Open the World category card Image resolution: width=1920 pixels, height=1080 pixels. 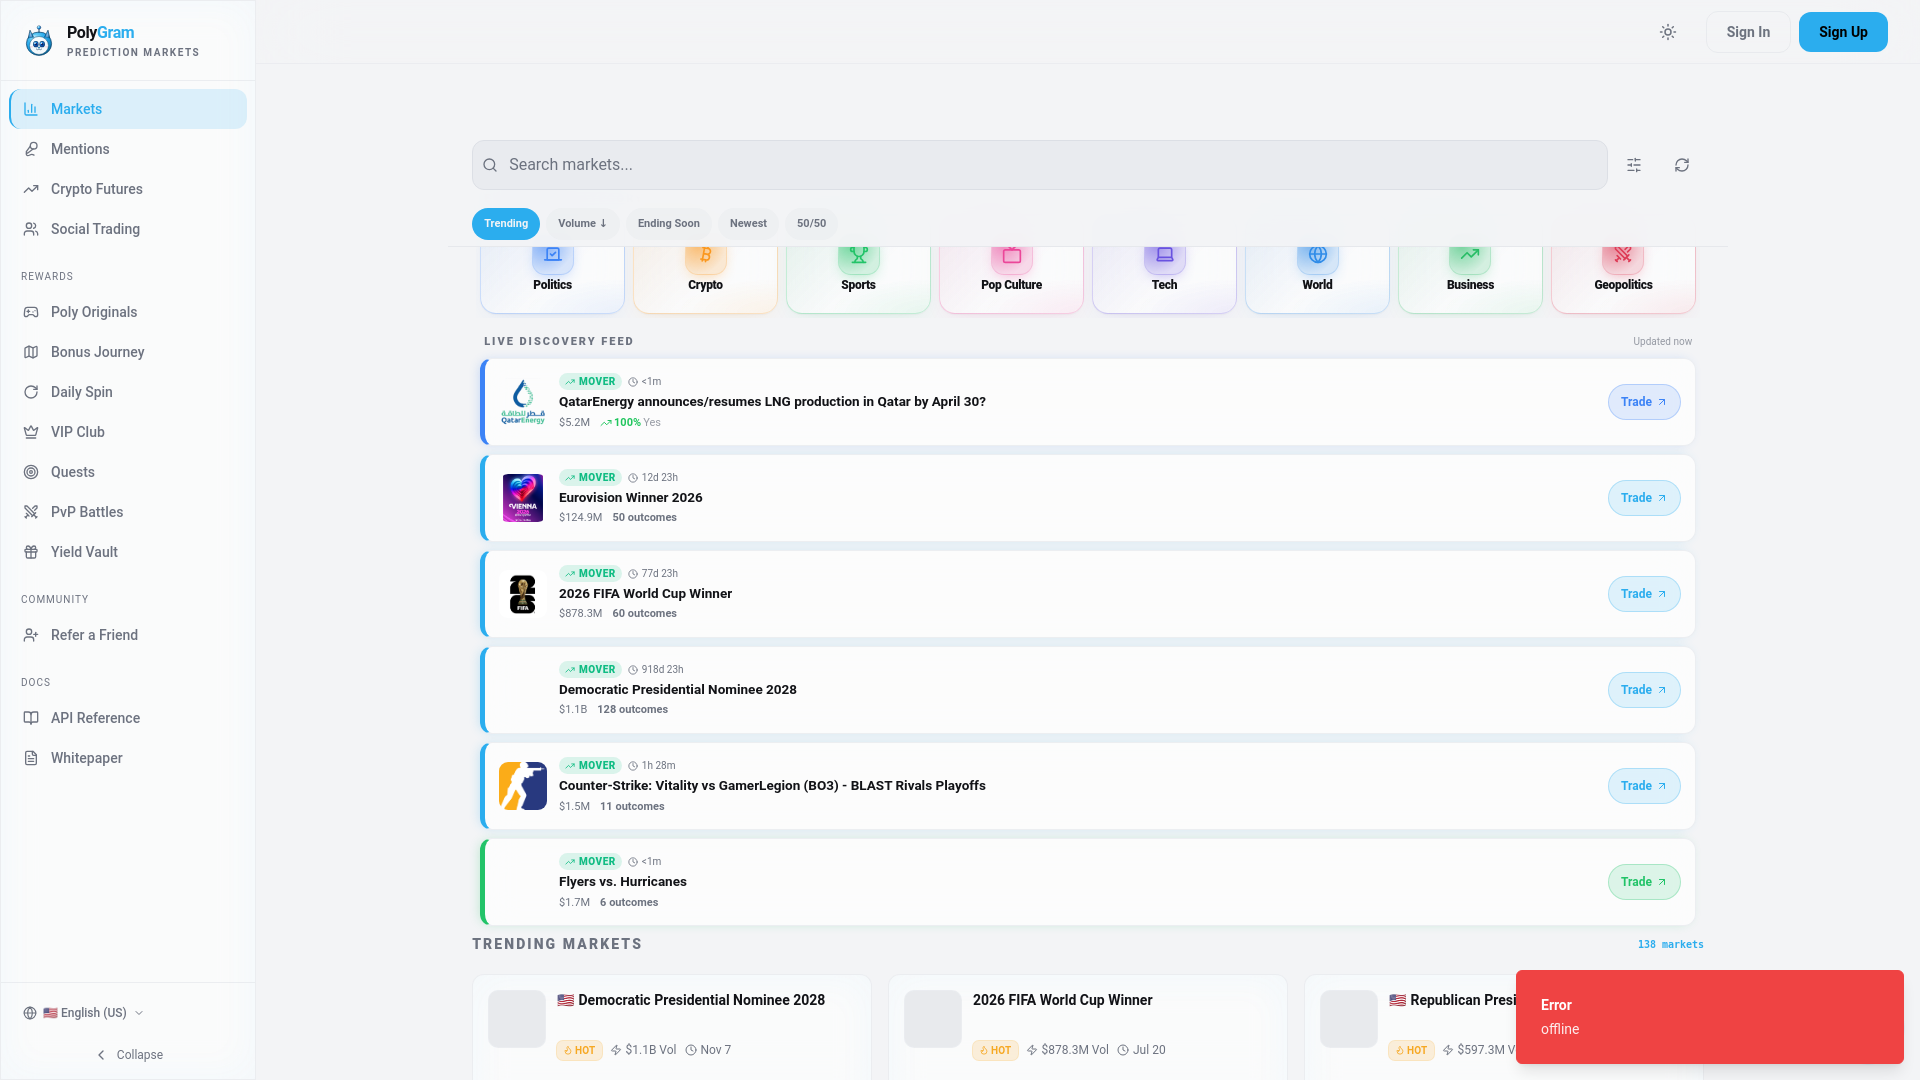1317,279
